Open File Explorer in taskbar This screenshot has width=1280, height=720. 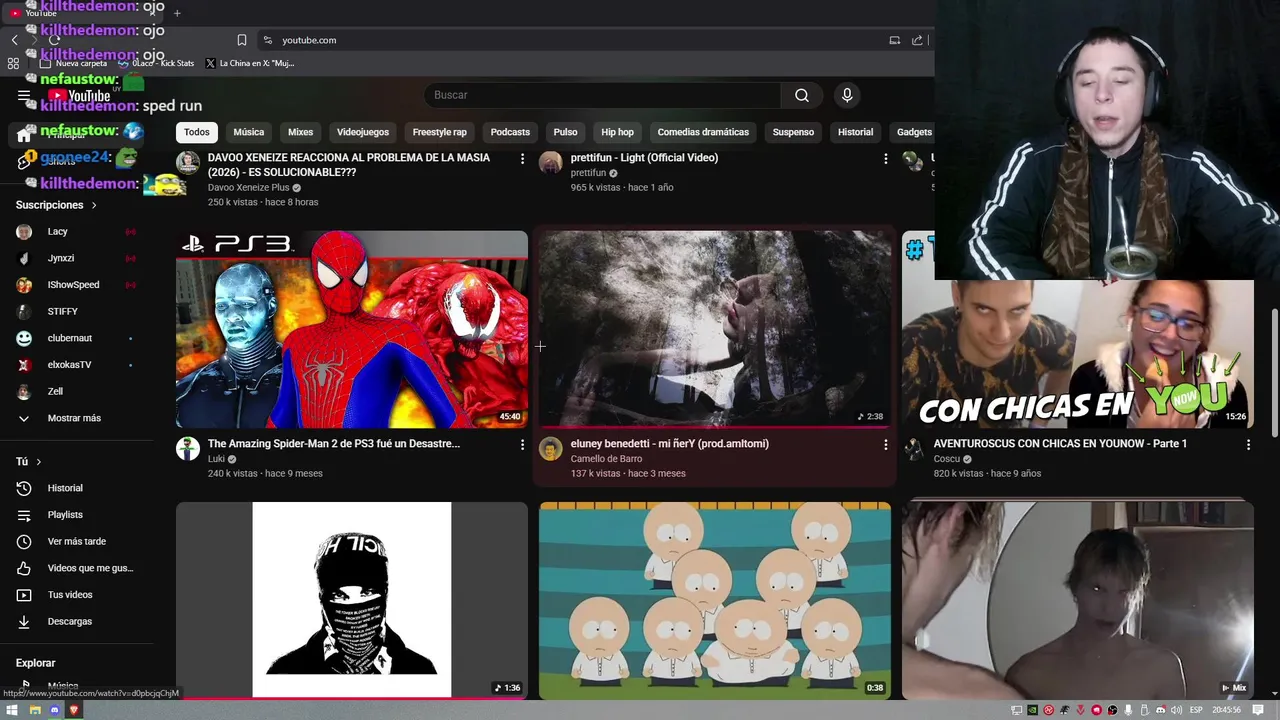point(34,710)
